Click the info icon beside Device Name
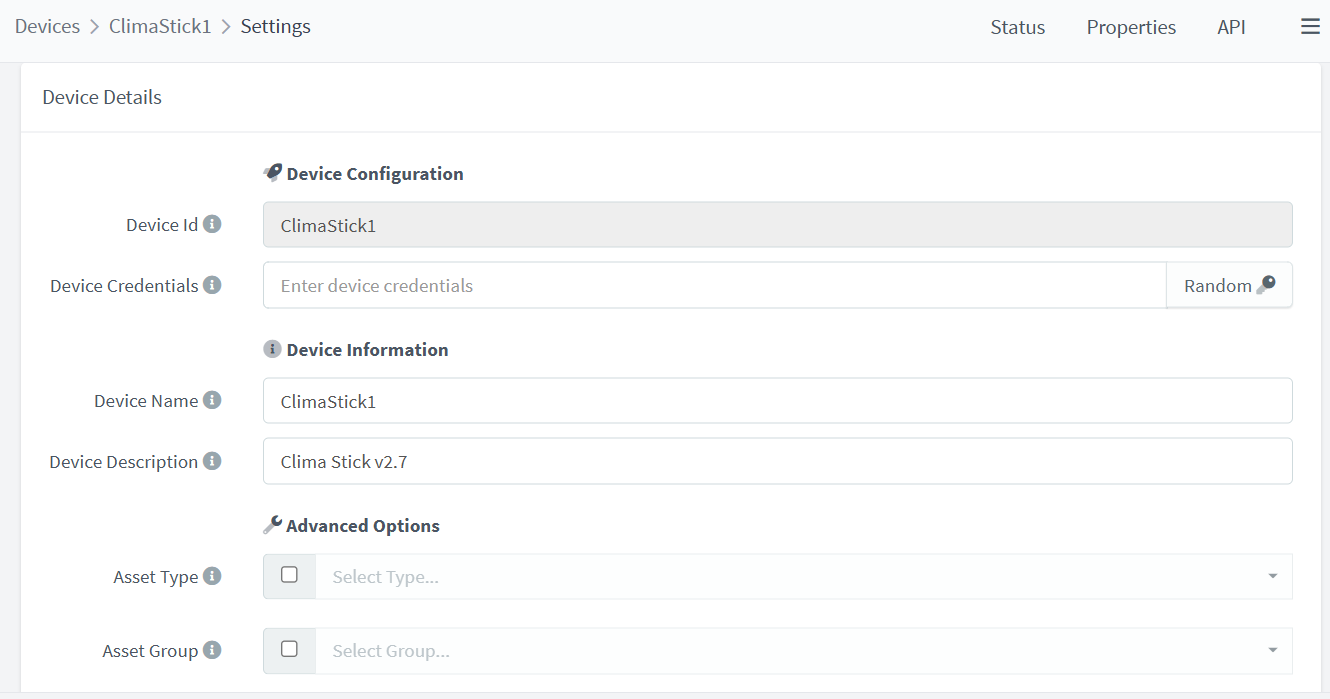This screenshot has height=699, width=1330. click(x=212, y=400)
